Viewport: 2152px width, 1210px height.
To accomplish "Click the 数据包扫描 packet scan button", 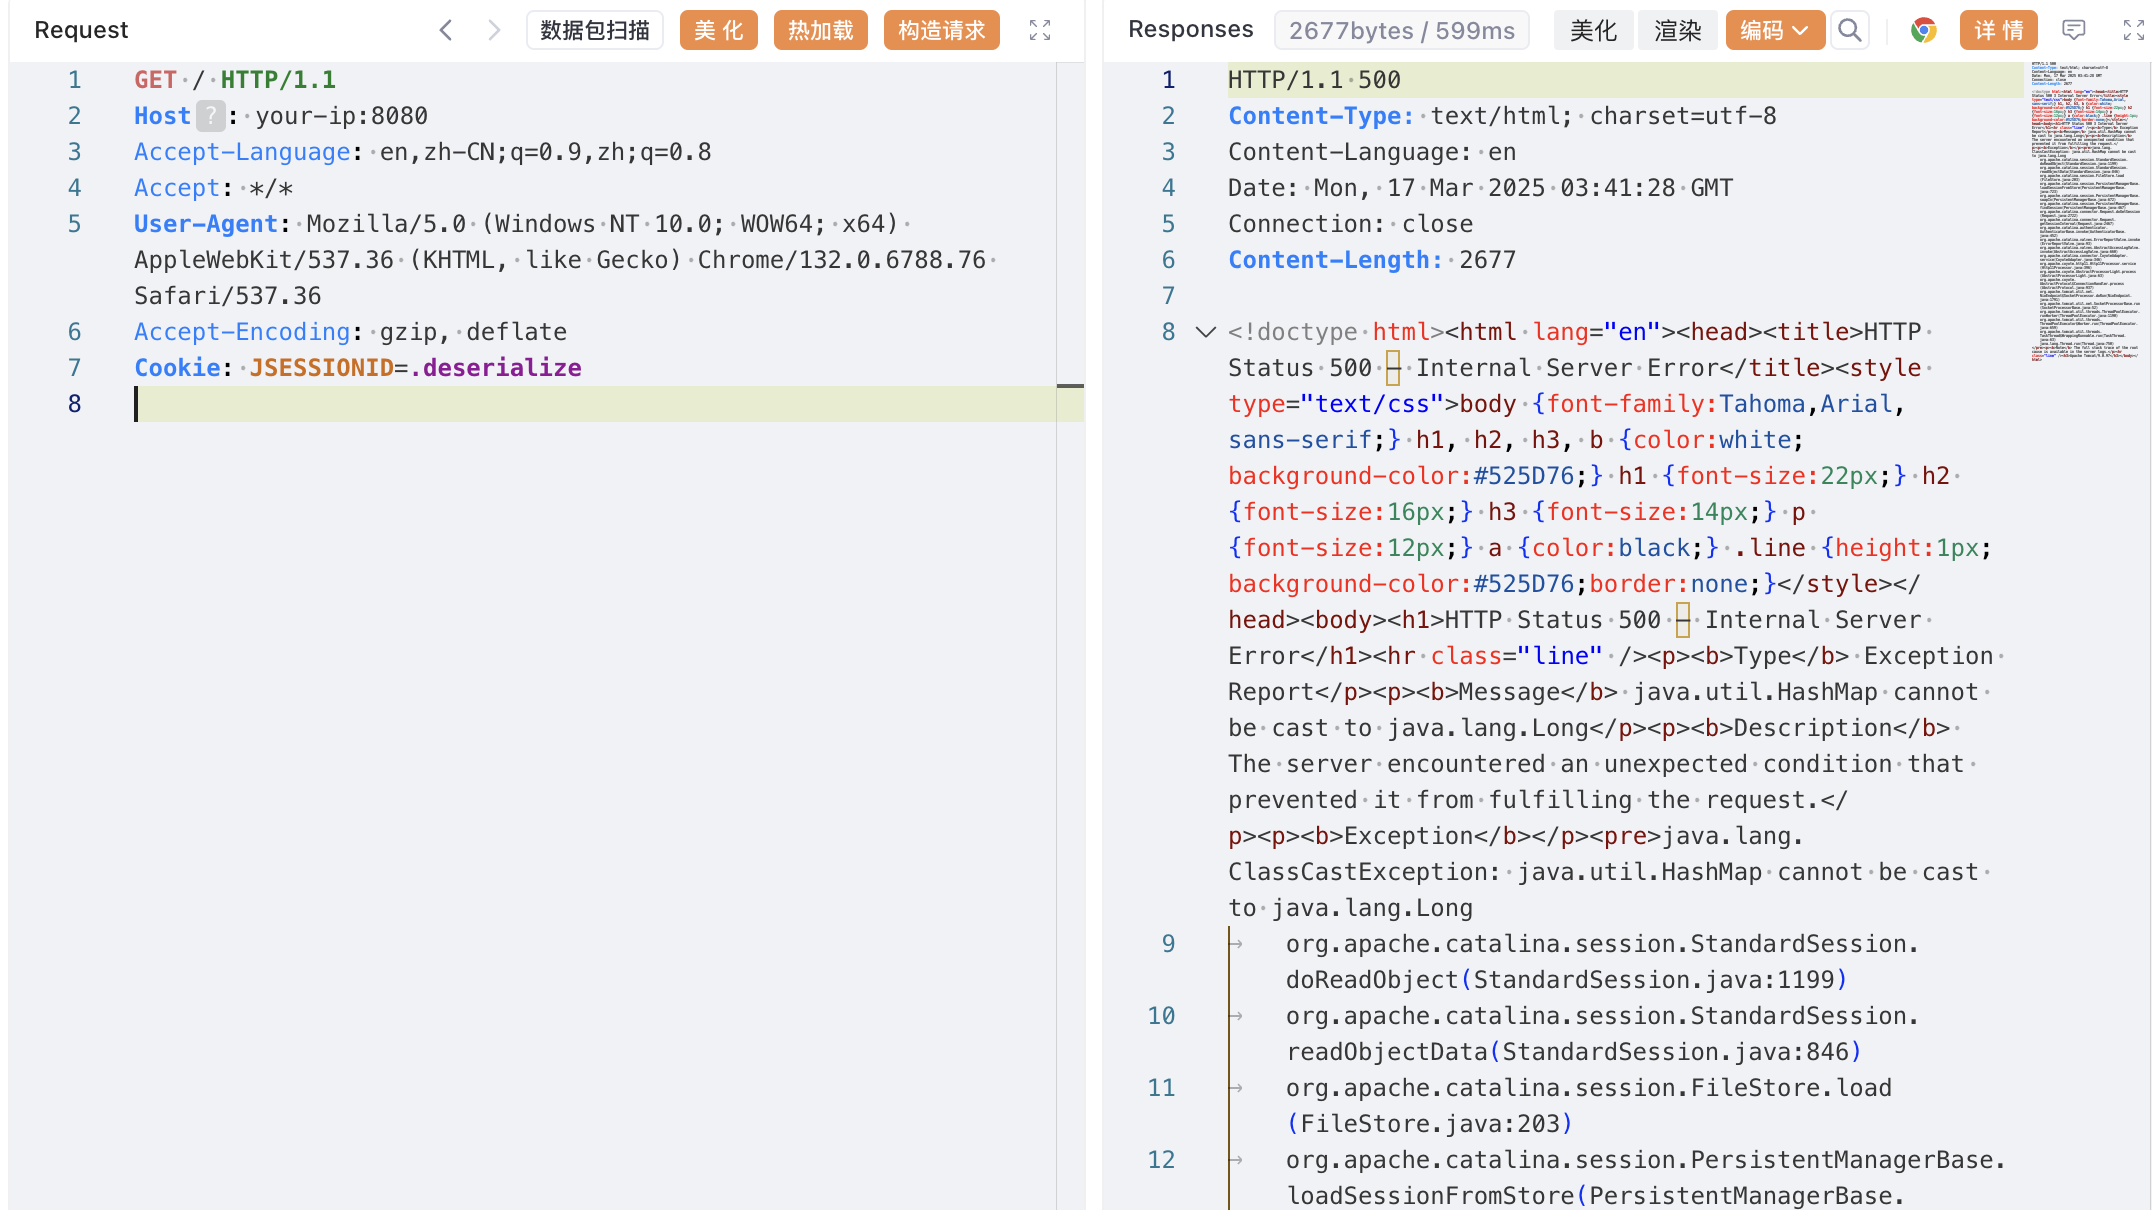I will click(x=595, y=30).
